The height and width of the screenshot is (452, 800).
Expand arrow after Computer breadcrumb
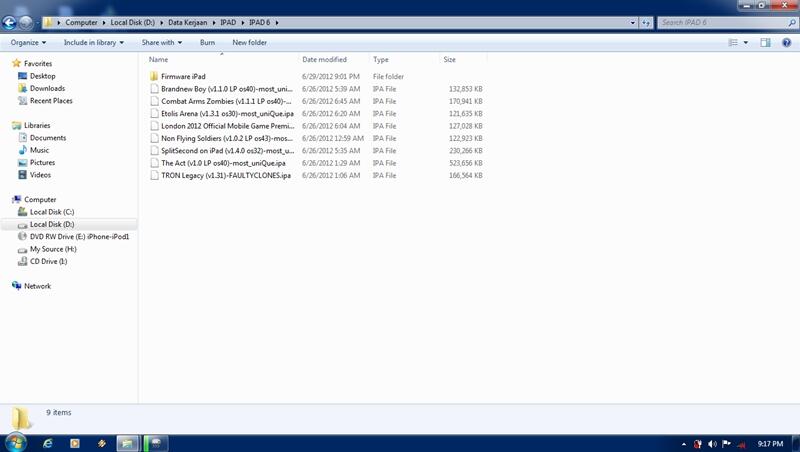[104, 22]
